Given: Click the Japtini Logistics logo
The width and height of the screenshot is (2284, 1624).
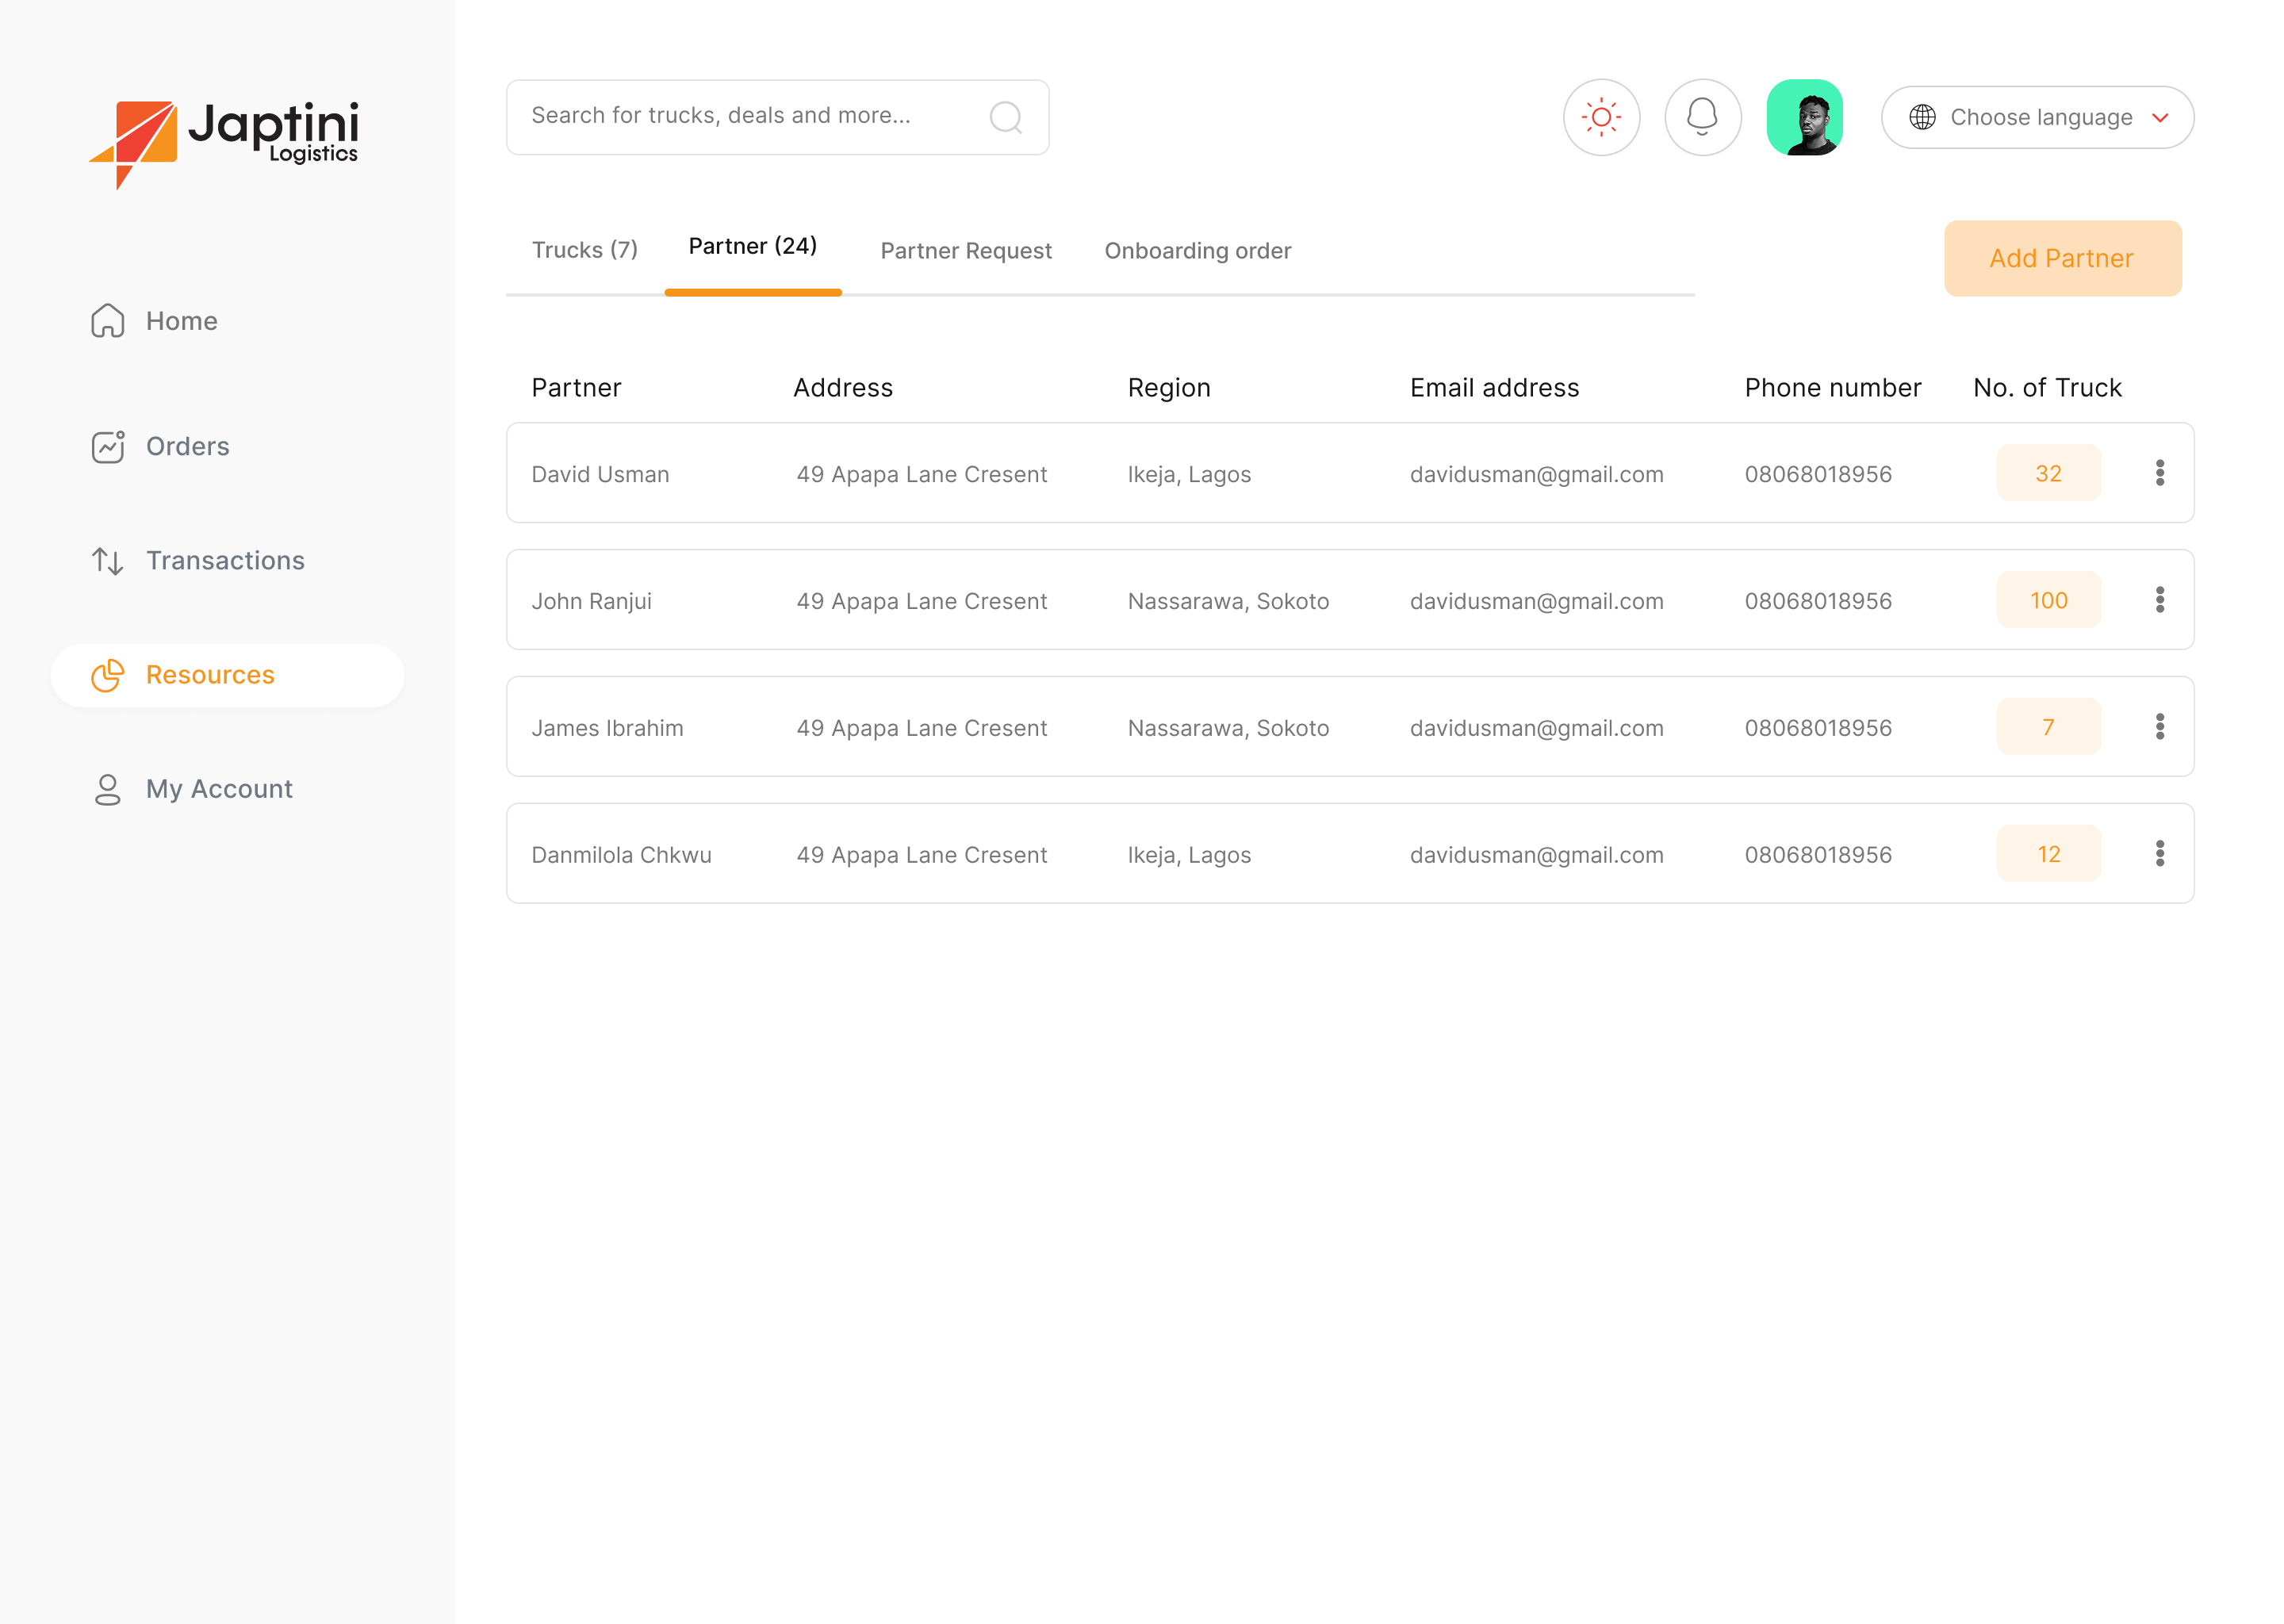Looking at the screenshot, I should 224,144.
